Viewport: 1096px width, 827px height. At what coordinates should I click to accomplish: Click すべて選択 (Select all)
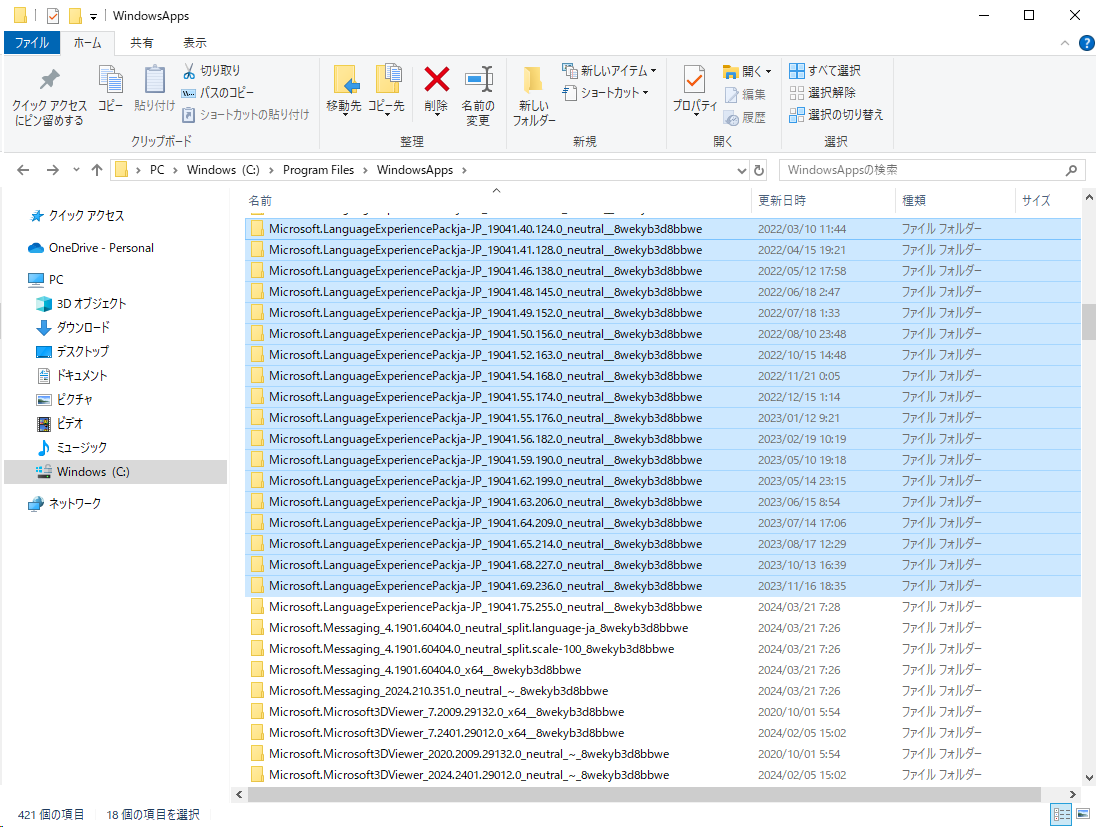[x=825, y=71]
